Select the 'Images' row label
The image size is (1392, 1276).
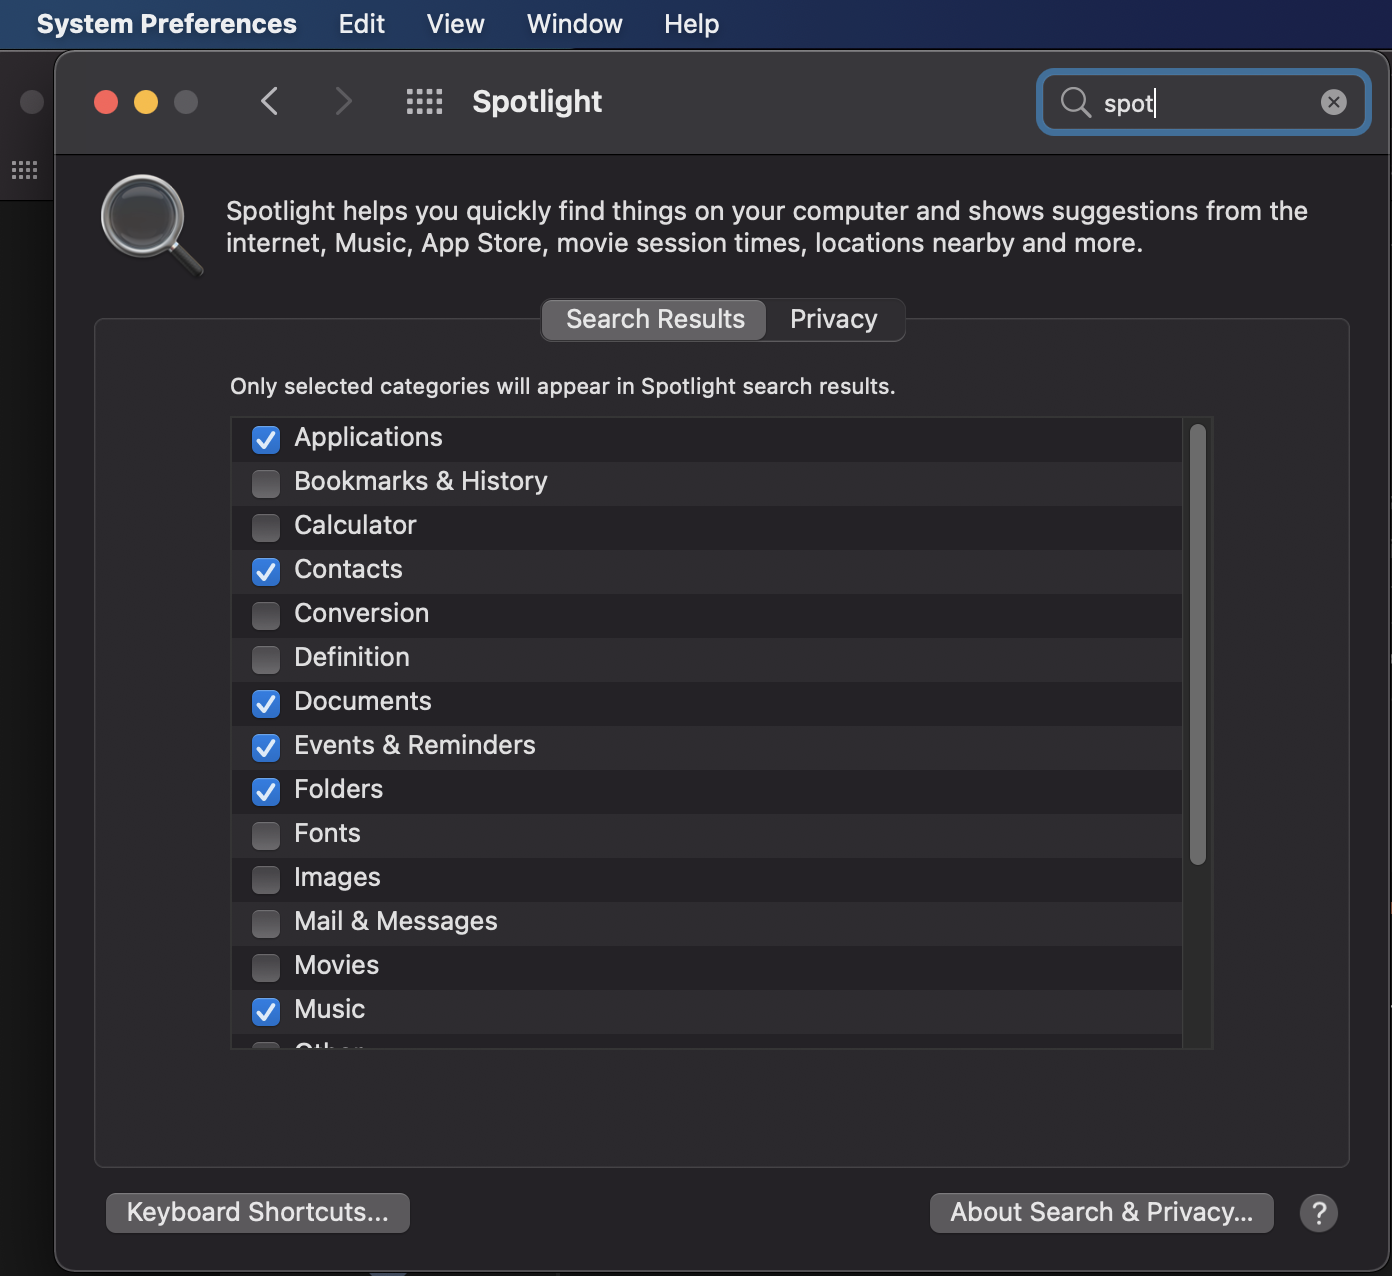pyautogui.click(x=337, y=877)
